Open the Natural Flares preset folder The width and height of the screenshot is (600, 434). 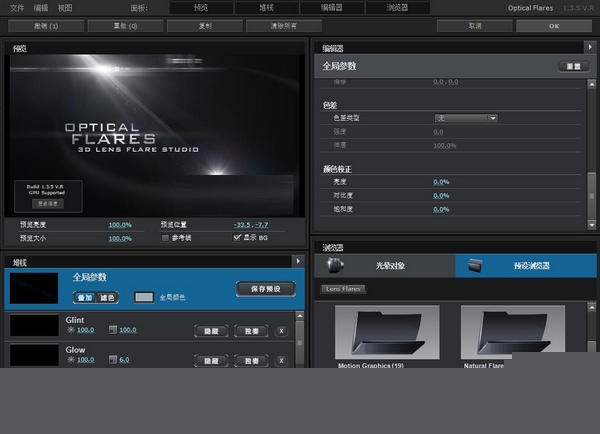point(510,336)
